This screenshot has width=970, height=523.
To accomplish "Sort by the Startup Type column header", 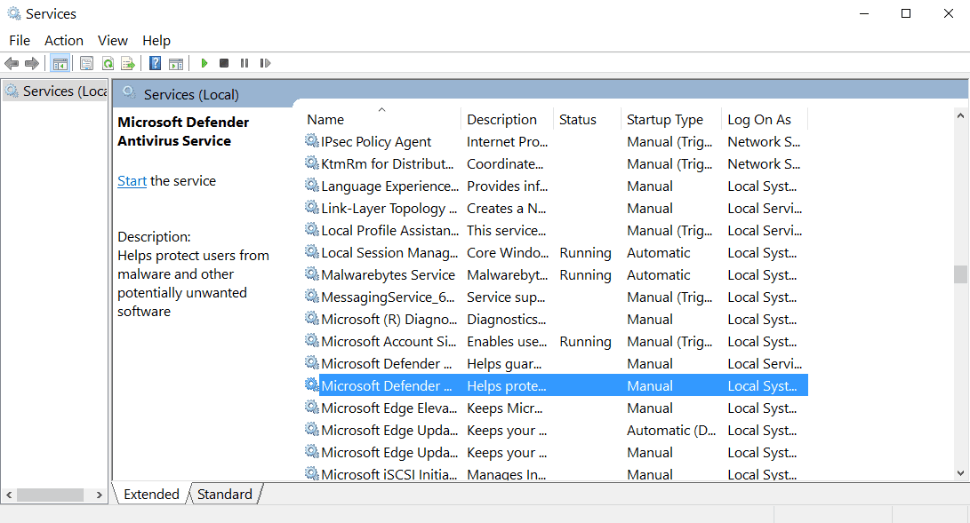I will point(671,119).
